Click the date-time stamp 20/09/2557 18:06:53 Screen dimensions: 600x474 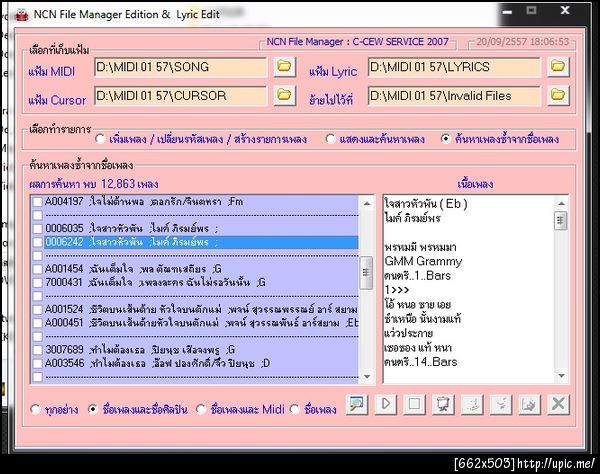point(522,42)
